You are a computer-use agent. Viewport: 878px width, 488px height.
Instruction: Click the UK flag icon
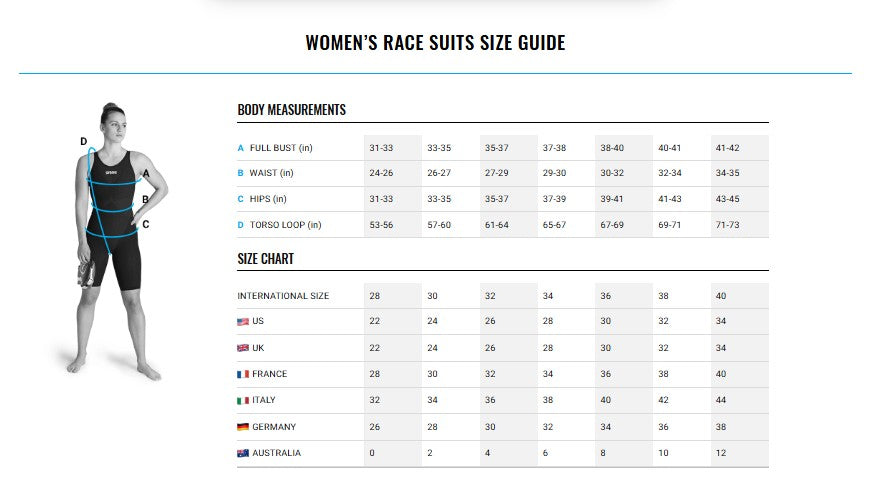coord(242,348)
